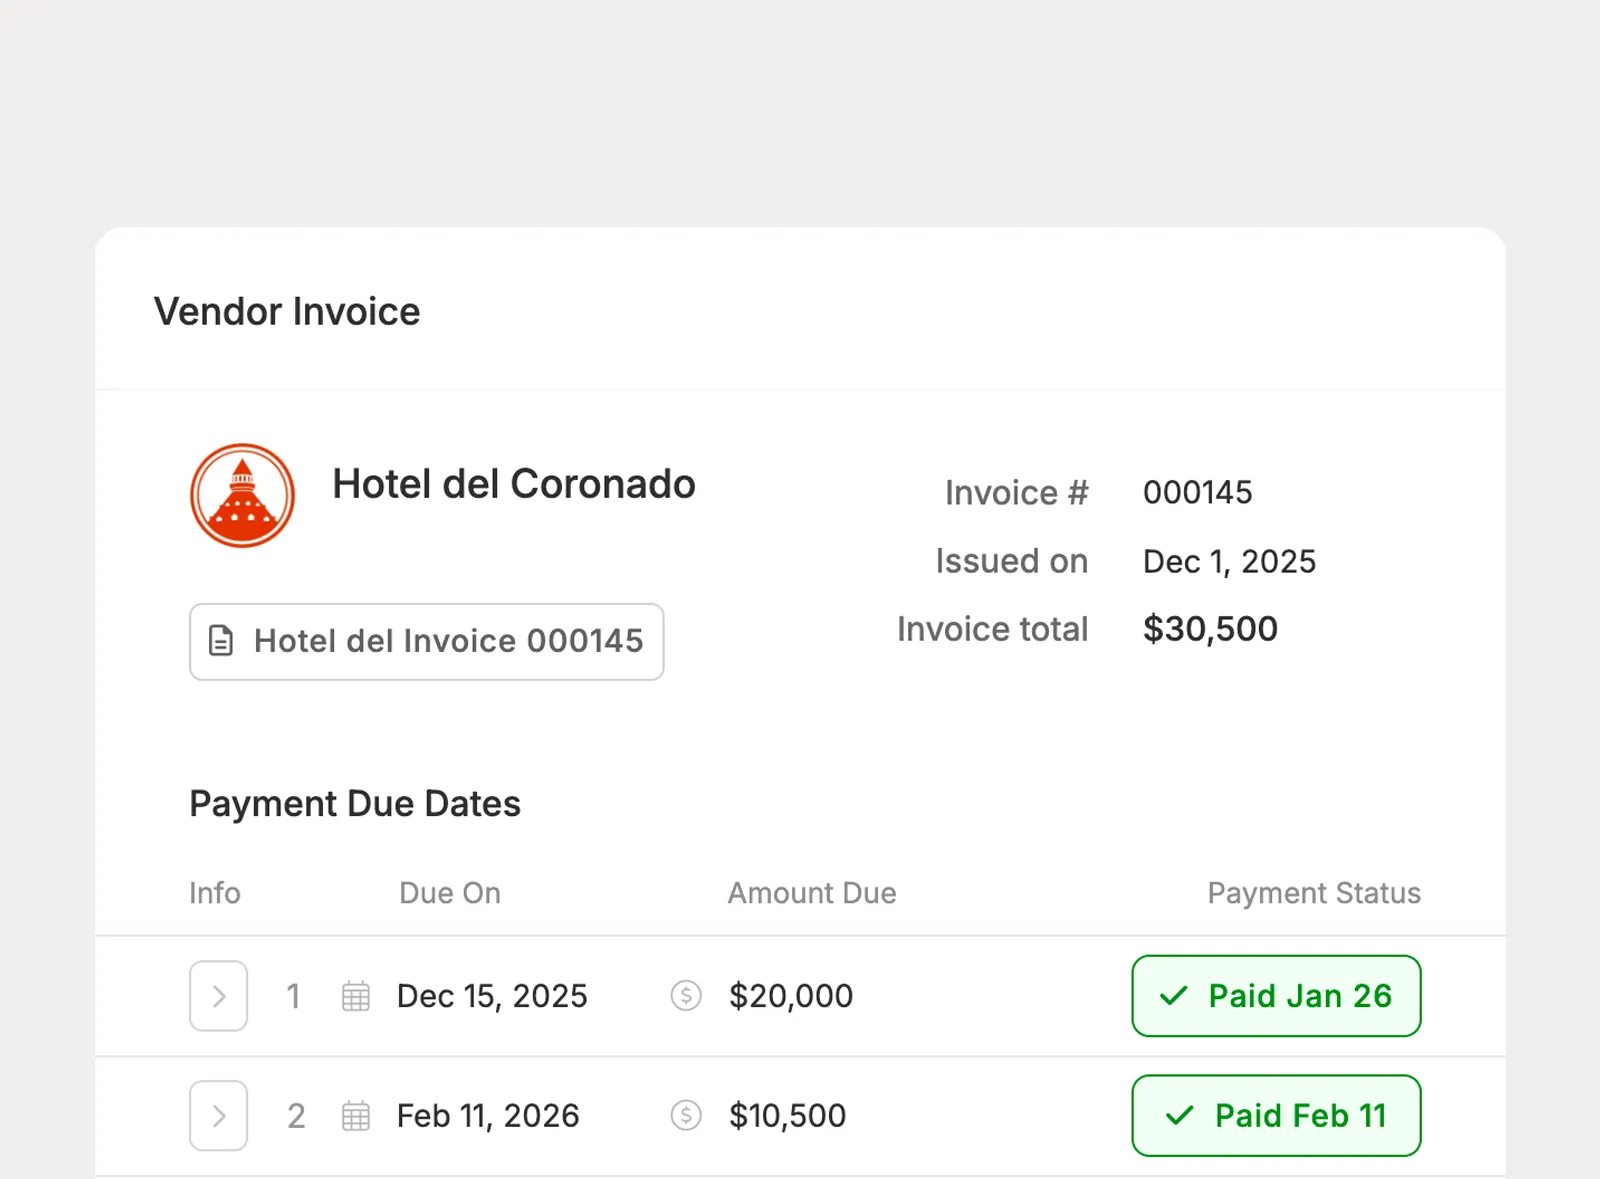Select the Dec 15, 2025 due date
1600x1179 pixels.
tap(492, 996)
